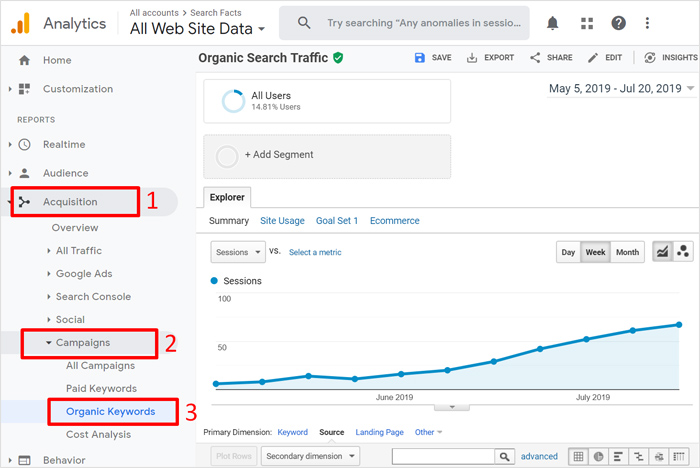Select the Week time granularity
The image size is (700, 468).
pyautogui.click(x=595, y=252)
